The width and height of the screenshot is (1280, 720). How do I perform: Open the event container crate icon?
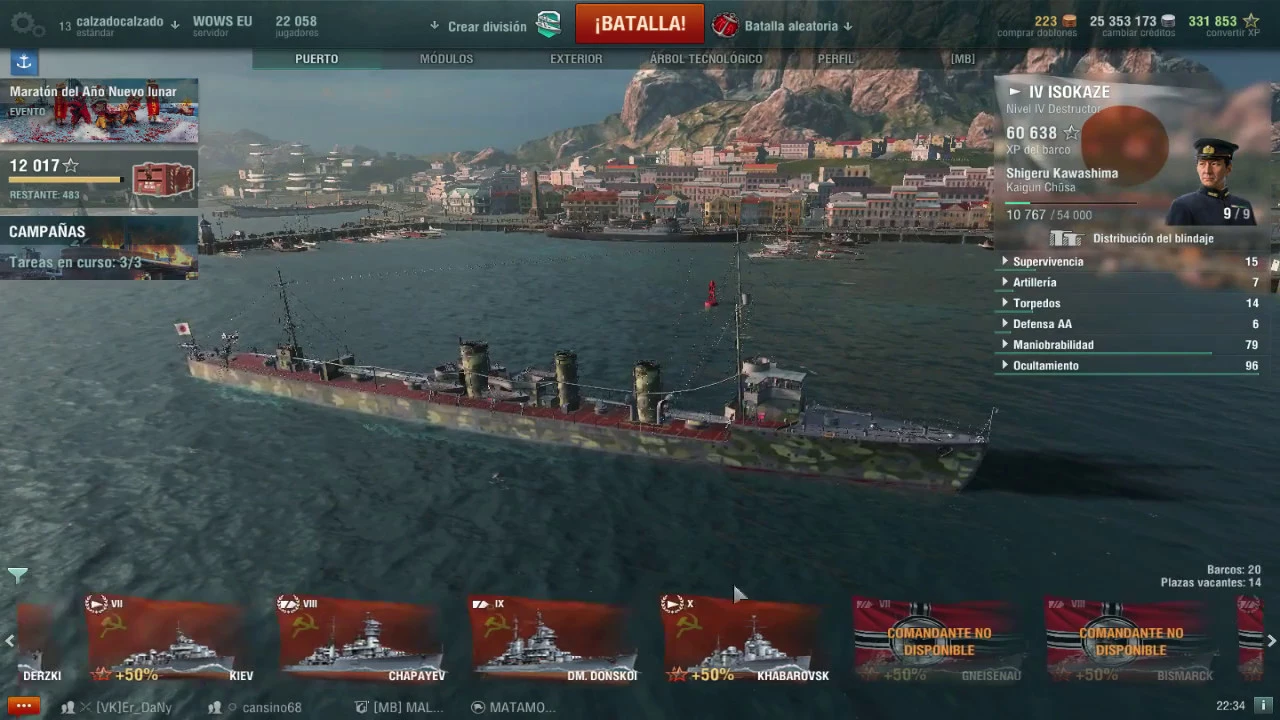tap(162, 179)
